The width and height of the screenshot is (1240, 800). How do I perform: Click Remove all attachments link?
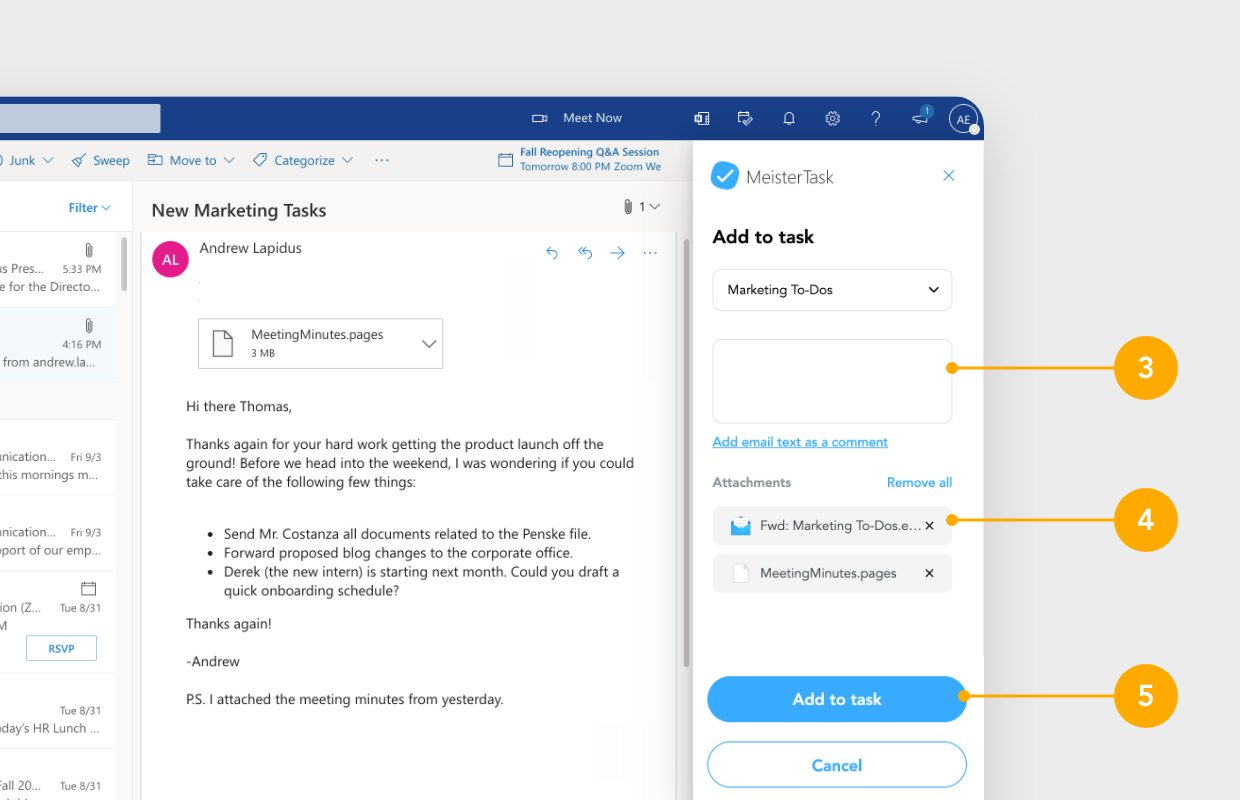point(919,482)
